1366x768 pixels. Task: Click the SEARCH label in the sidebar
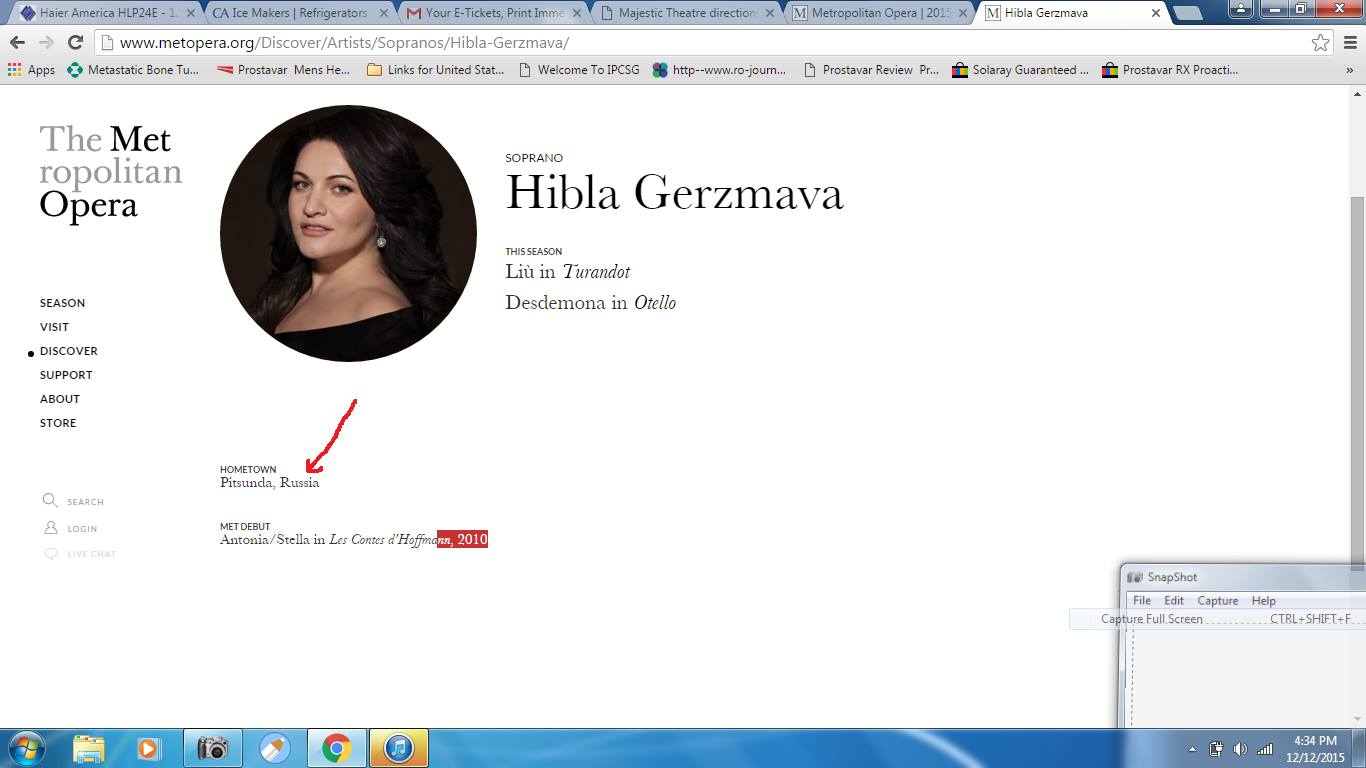(x=85, y=502)
